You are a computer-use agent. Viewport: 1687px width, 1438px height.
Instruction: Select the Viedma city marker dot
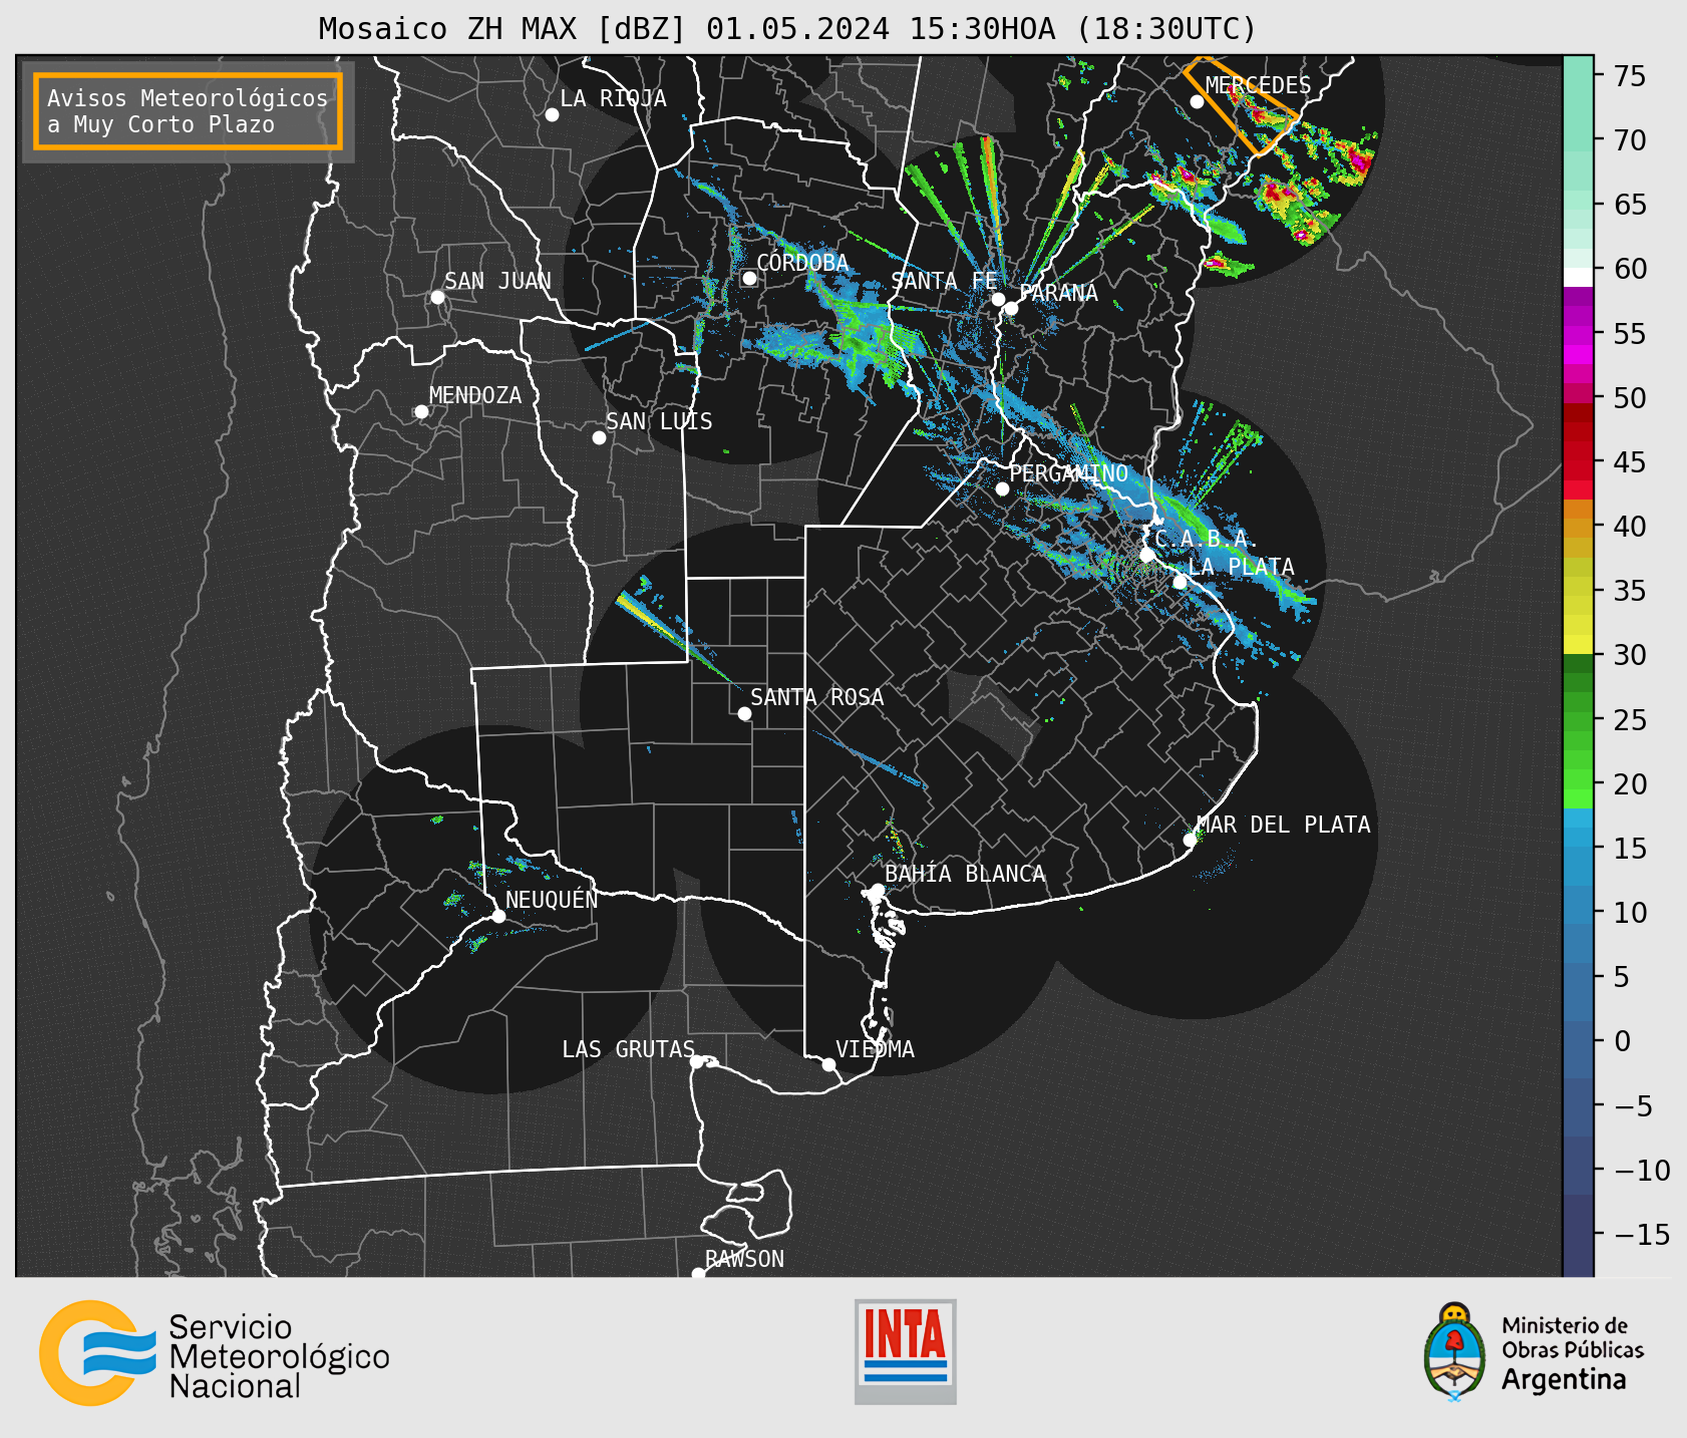[x=829, y=1065]
